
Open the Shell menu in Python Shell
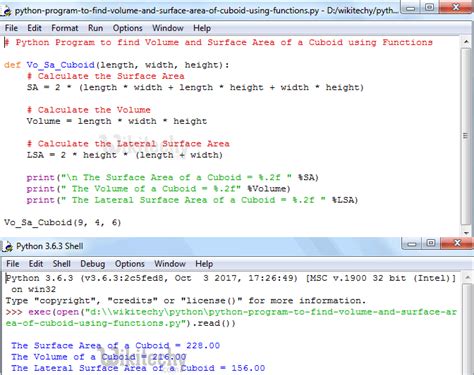[62, 264]
